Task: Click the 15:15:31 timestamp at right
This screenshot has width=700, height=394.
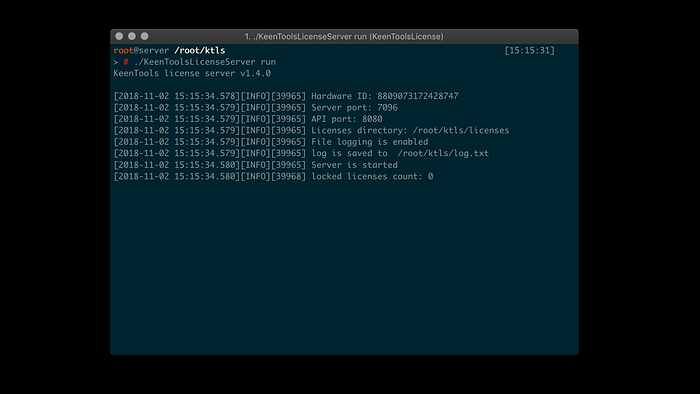Action: click(529, 50)
